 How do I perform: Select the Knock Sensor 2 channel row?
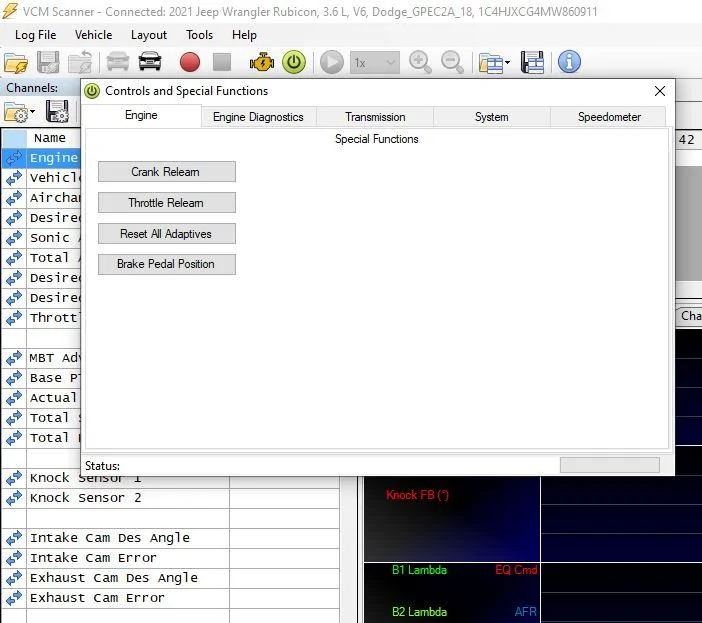170,498
